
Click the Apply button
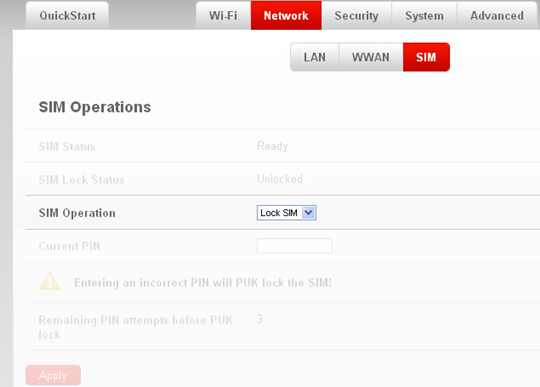point(53,375)
